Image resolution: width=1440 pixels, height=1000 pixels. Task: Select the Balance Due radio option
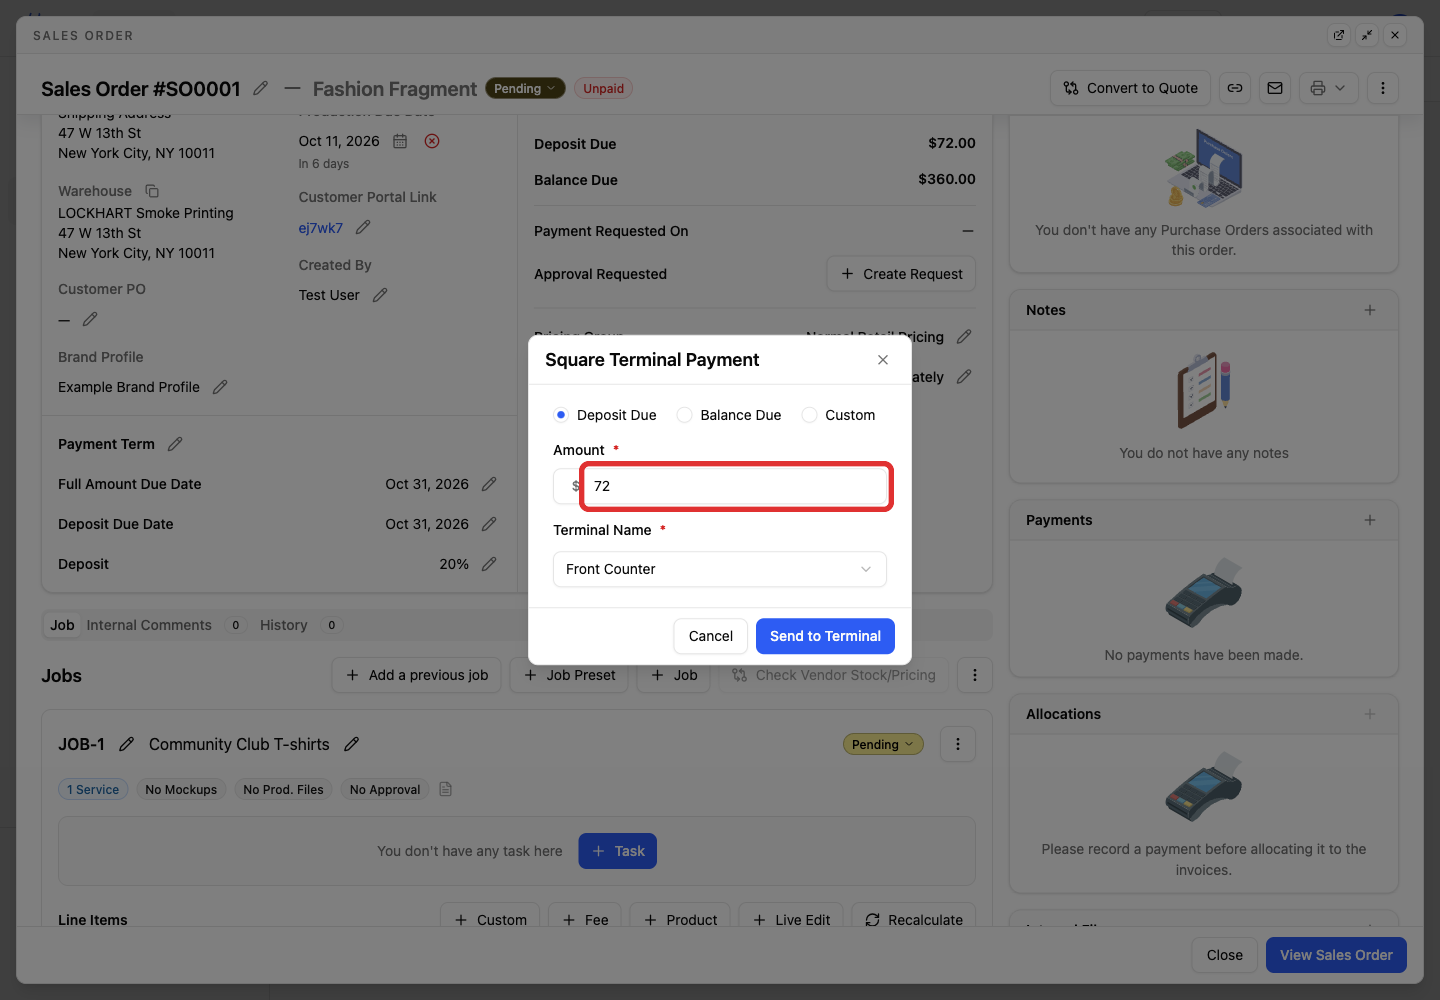pos(685,415)
